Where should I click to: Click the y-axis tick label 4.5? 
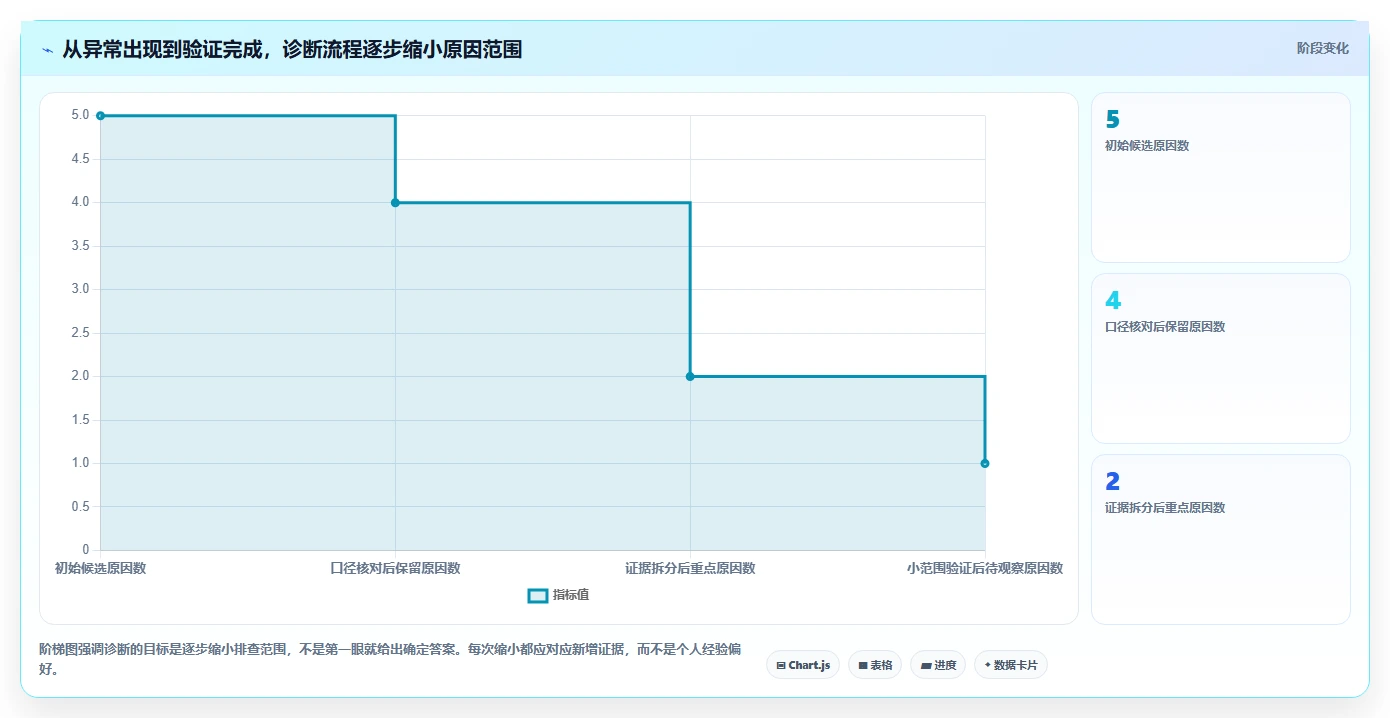[80, 159]
